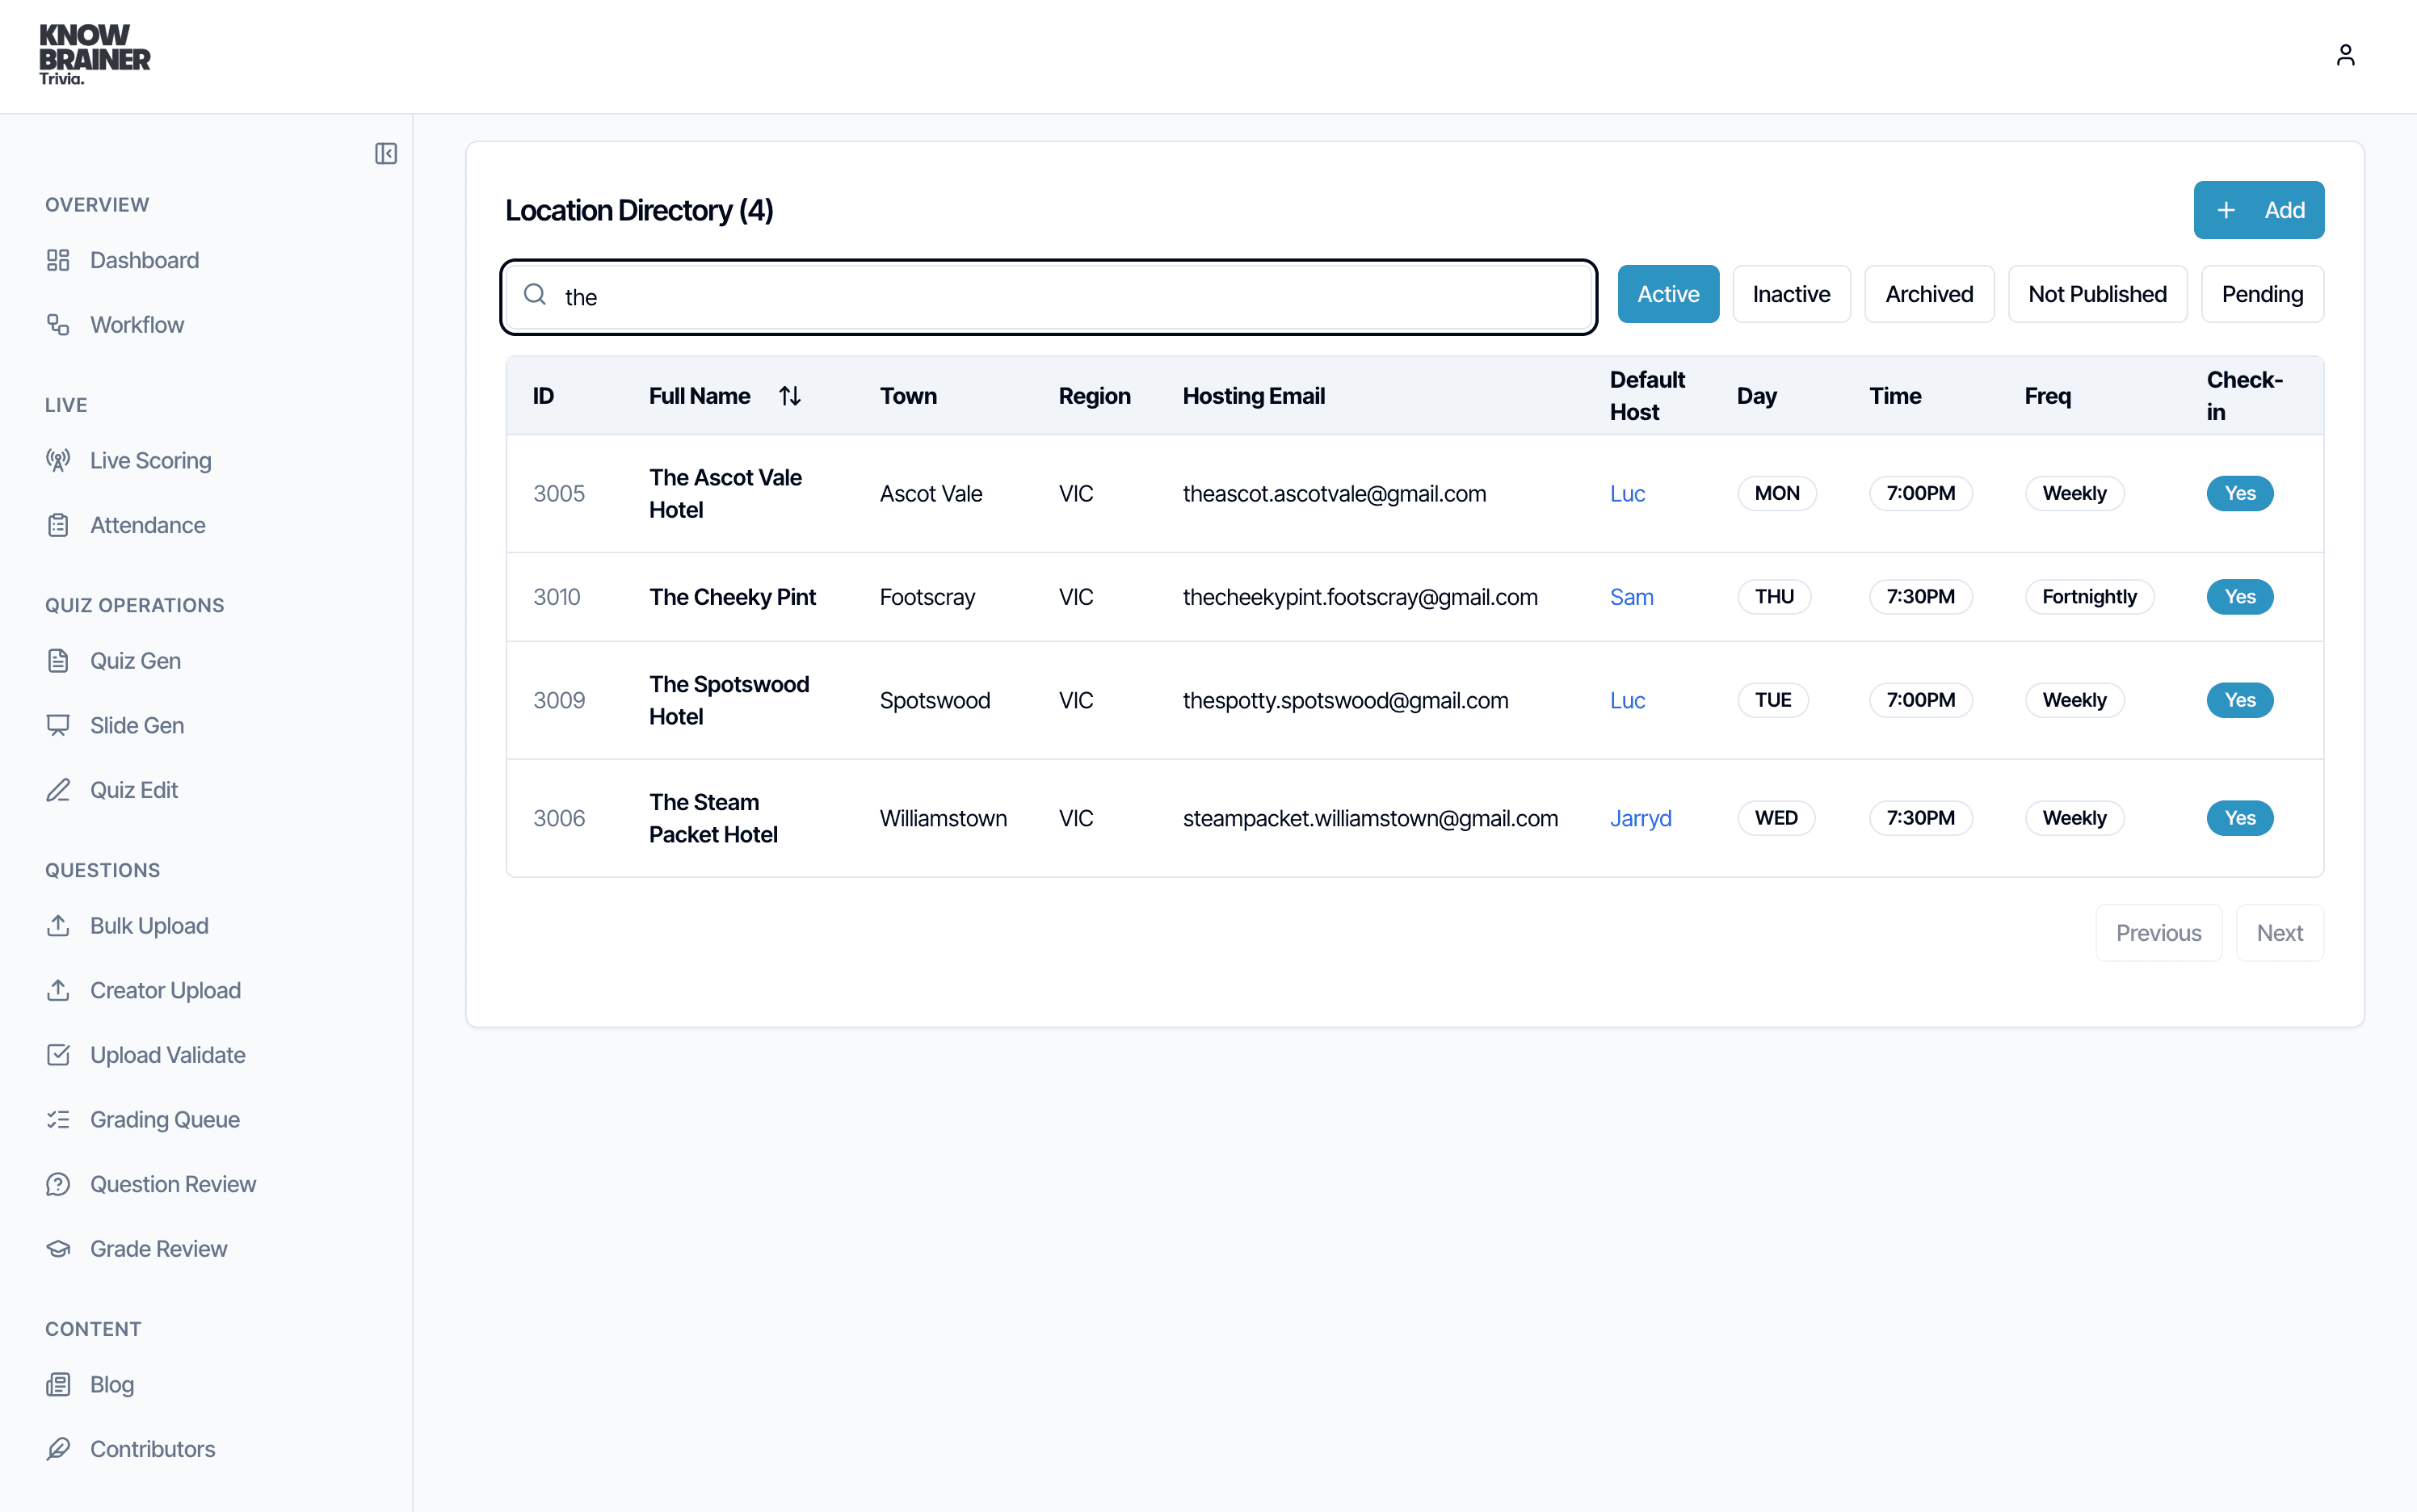
Task: Click the search magnifier icon
Action: (535, 294)
